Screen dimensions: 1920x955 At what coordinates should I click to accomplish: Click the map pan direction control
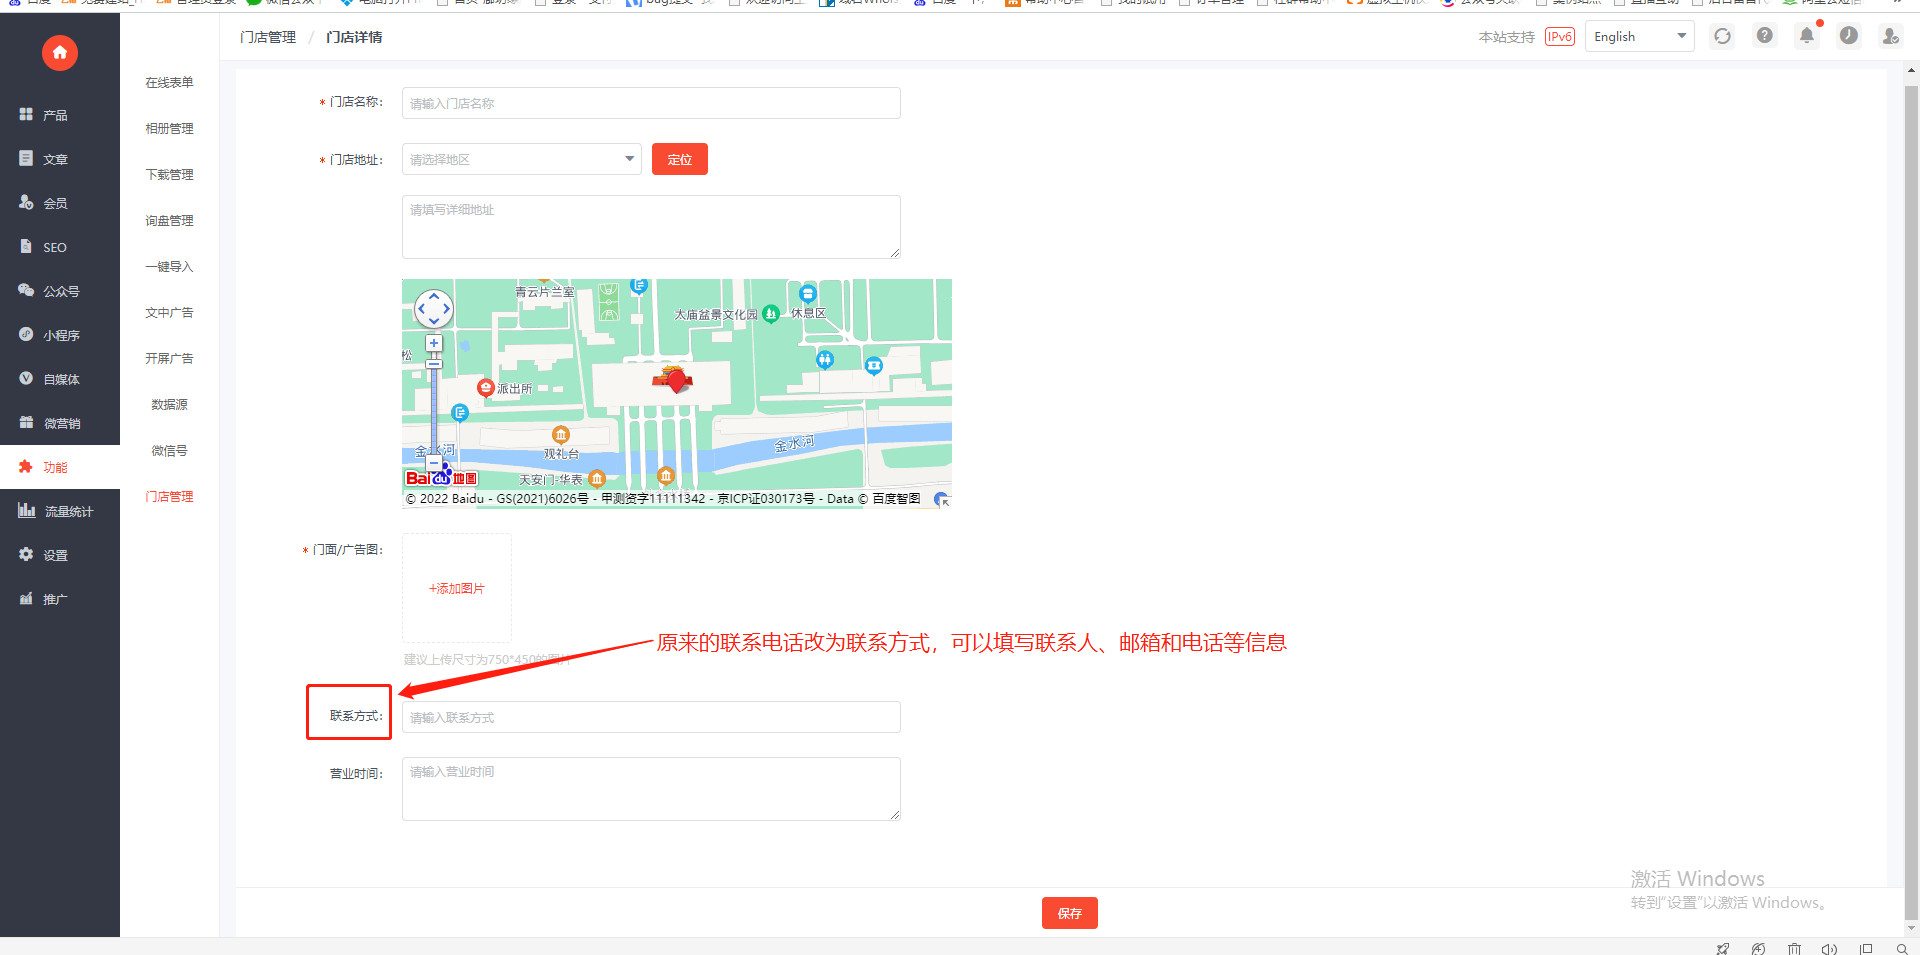(x=434, y=309)
